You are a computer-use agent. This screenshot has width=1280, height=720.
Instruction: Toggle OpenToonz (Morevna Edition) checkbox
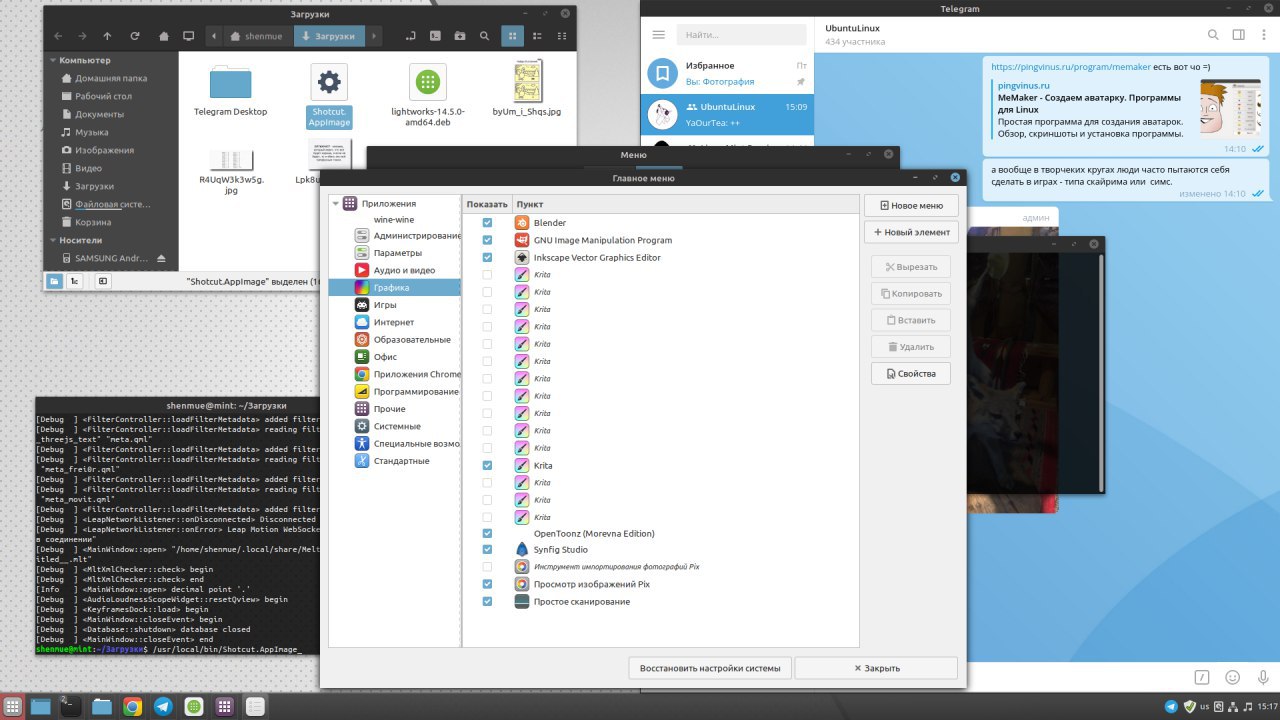click(487, 533)
